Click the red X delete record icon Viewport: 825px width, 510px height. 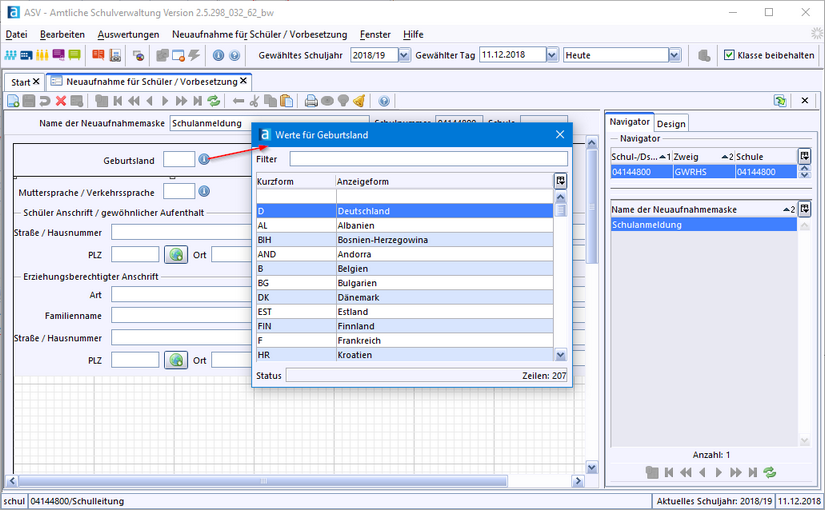pos(62,101)
